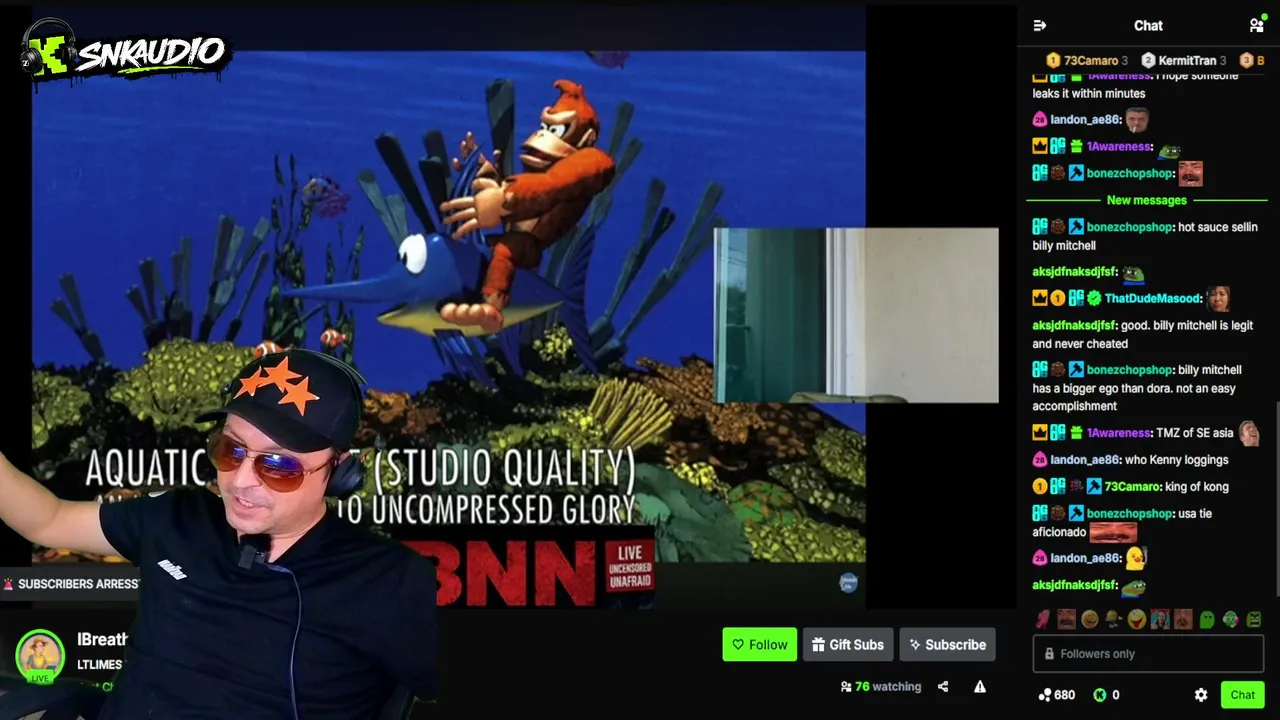The image size is (1280, 720).
Task: Click the silver rank 2 badge beside KermitTran
Action: point(1148,61)
